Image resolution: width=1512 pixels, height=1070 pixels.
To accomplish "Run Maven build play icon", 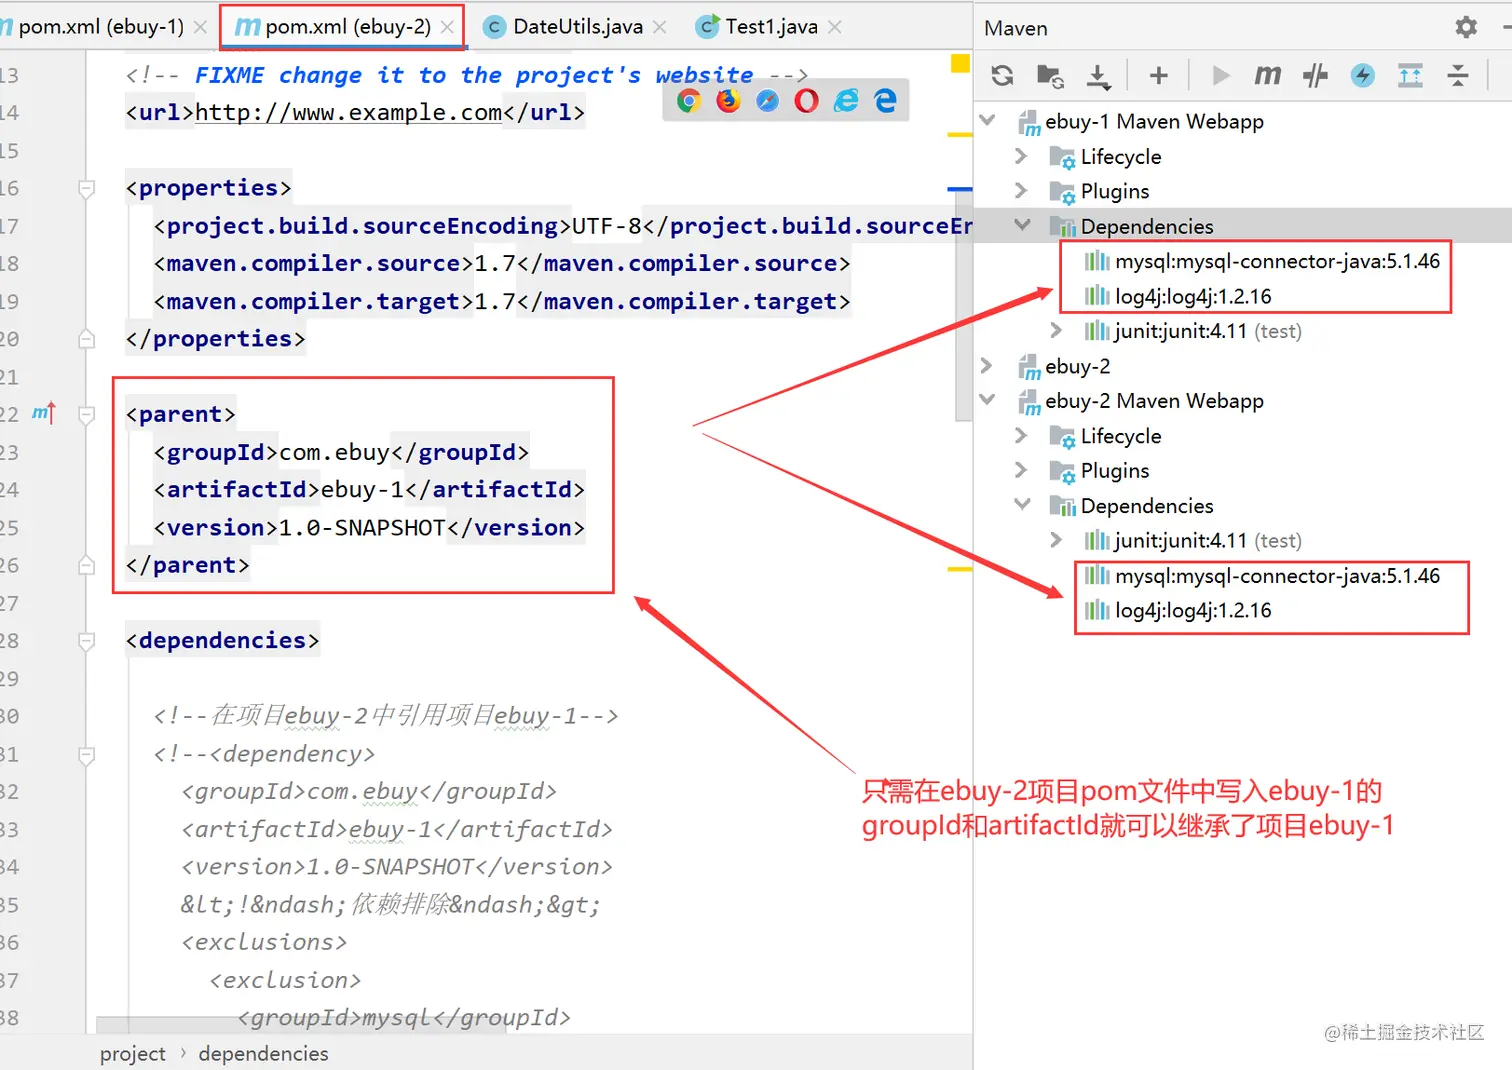I will (x=1220, y=75).
